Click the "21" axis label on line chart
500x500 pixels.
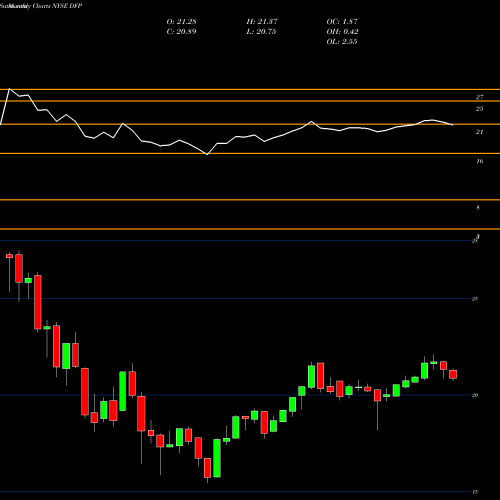pyautogui.click(x=479, y=132)
